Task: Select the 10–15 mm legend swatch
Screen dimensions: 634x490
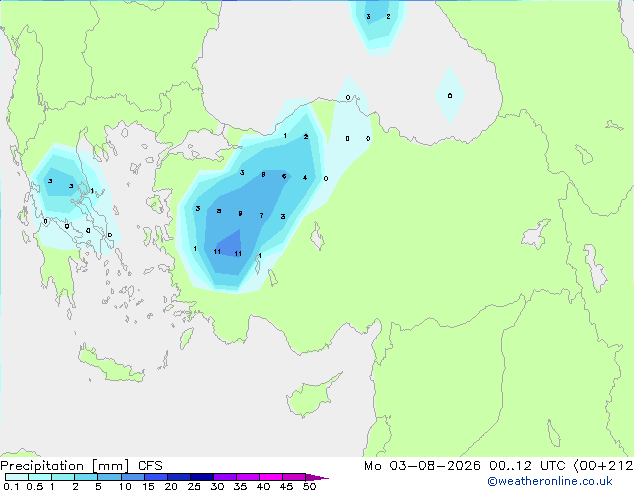Action: (132, 477)
